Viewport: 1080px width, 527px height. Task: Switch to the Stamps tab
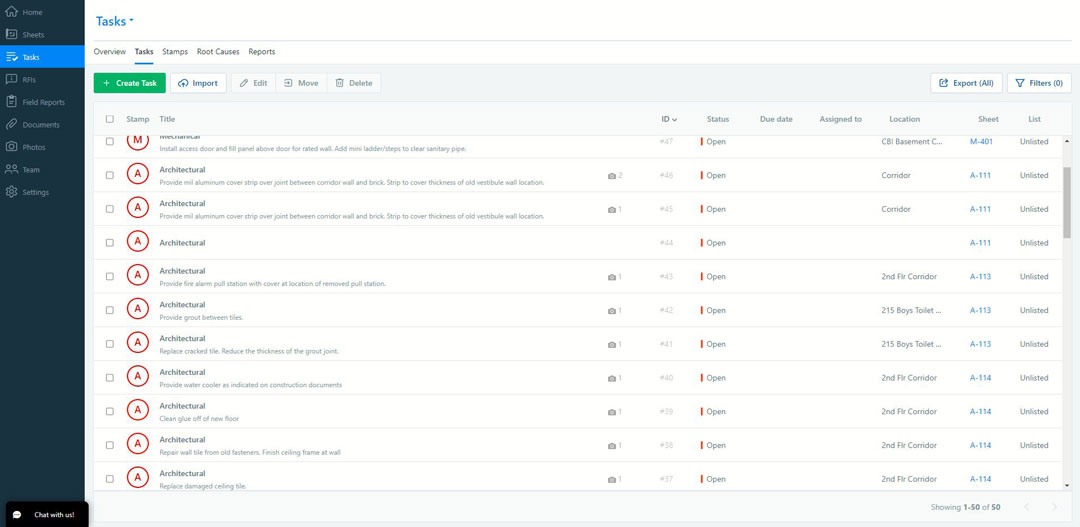coord(175,52)
